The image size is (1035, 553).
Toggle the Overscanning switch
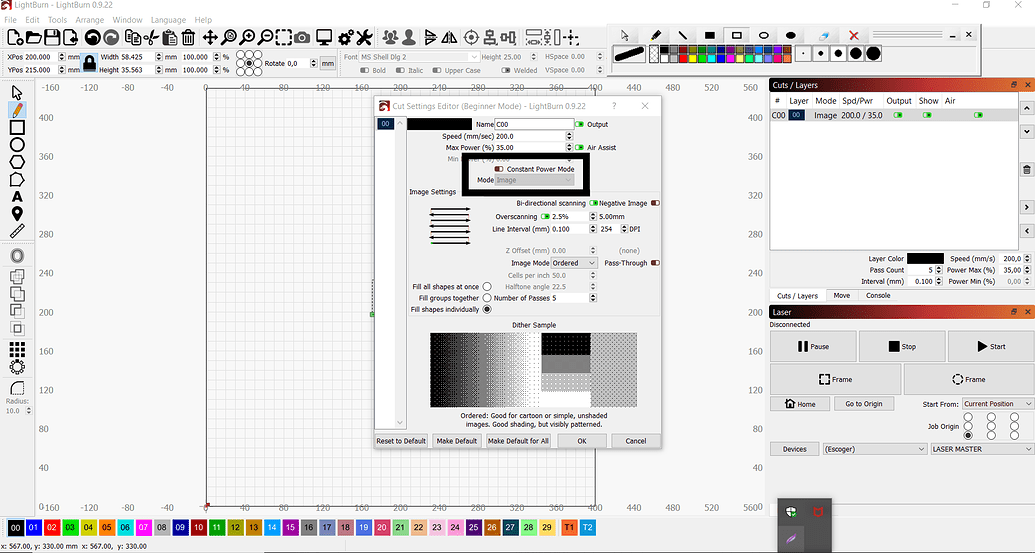[545, 216]
